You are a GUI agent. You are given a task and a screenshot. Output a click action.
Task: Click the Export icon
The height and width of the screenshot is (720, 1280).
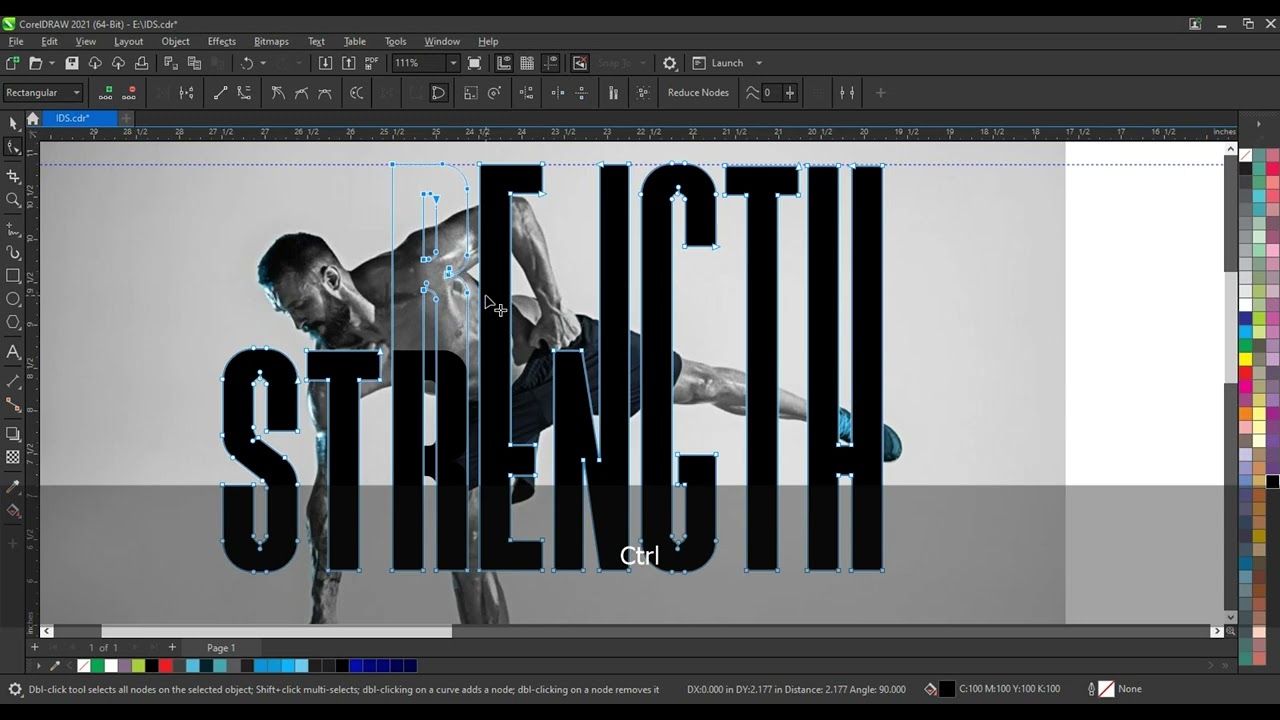348,63
